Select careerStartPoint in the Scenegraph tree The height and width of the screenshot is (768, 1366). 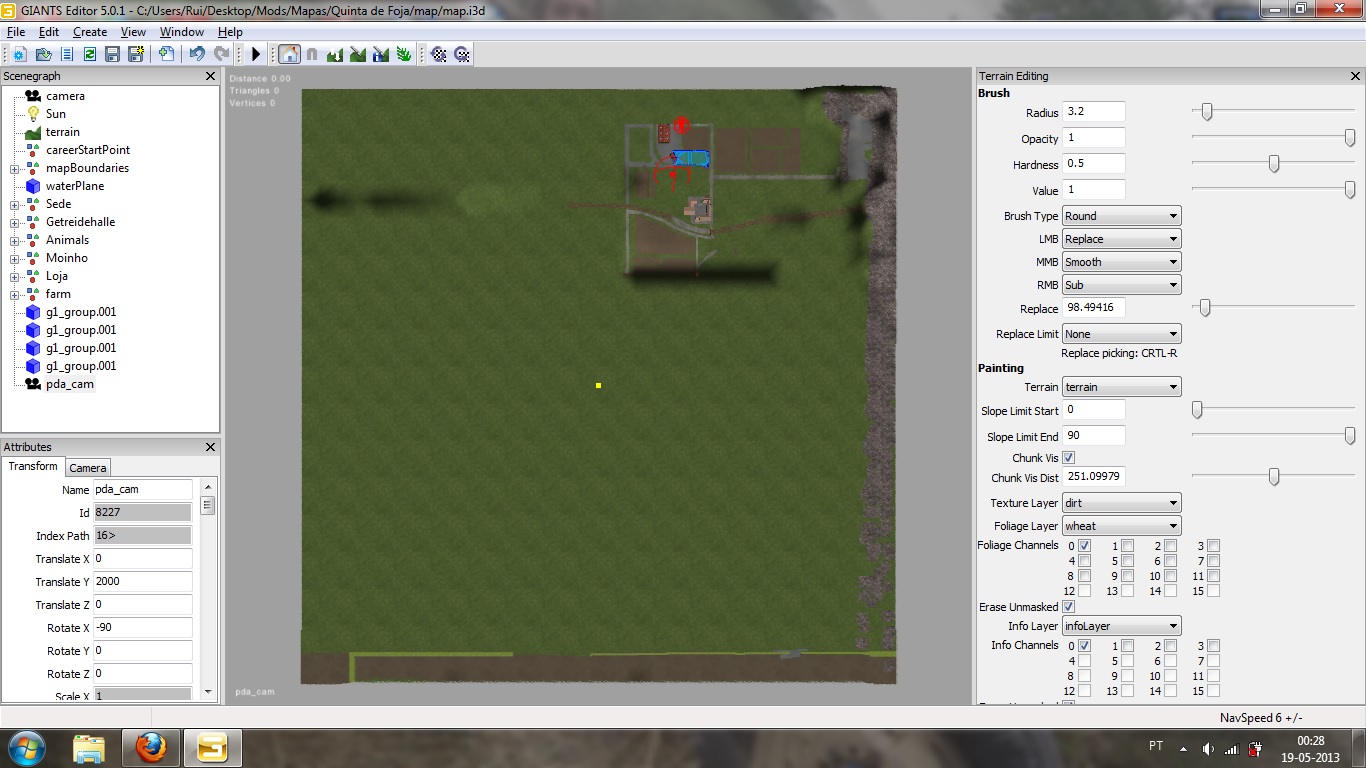[x=88, y=150]
